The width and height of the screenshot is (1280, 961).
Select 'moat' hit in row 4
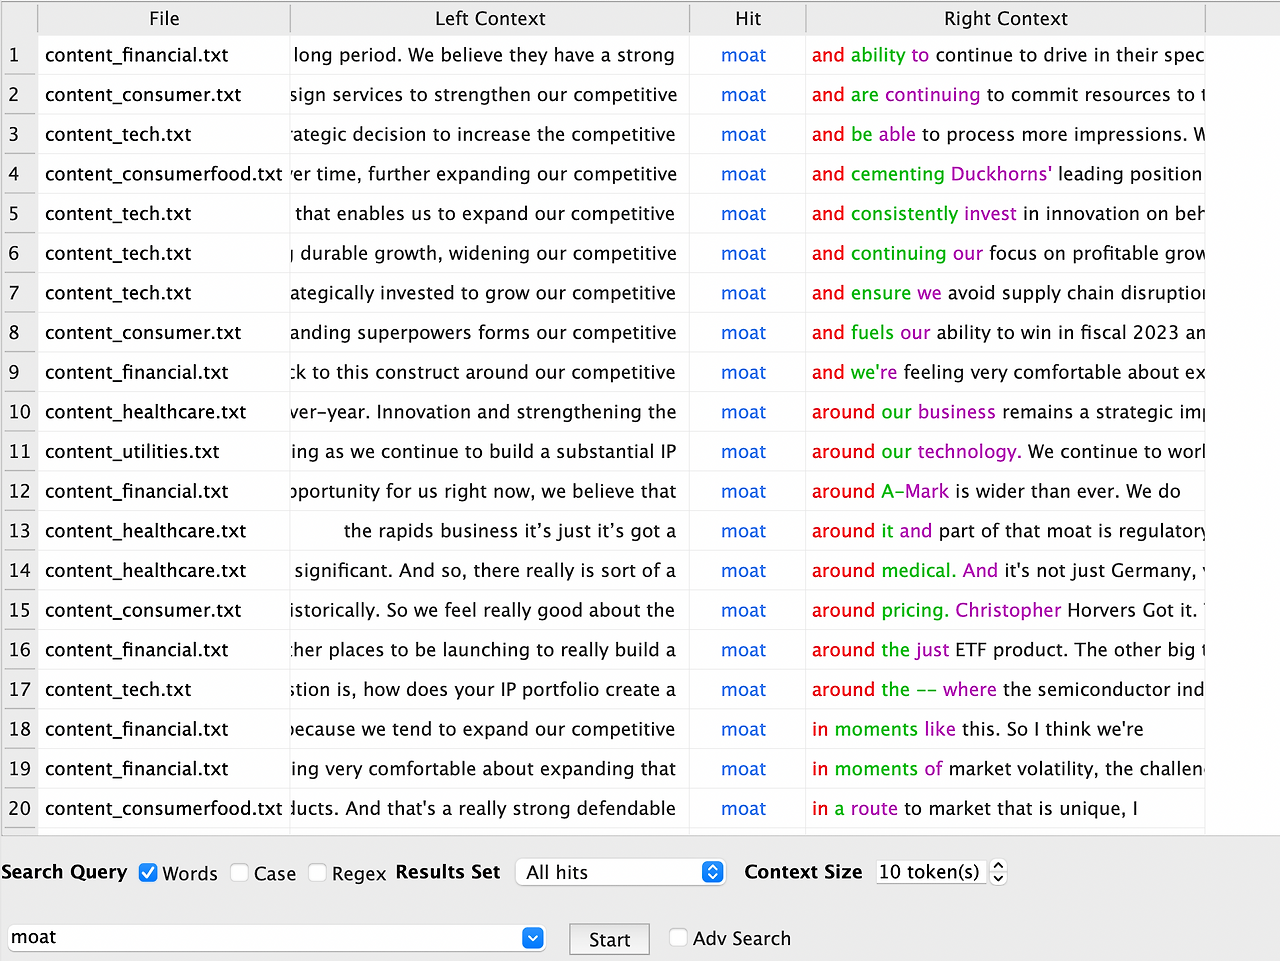[744, 175]
